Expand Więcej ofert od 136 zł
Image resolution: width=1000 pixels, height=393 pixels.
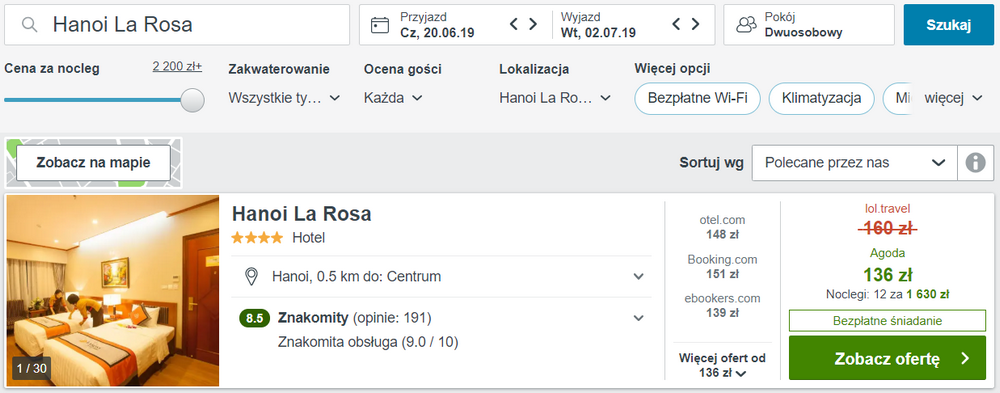point(722,365)
